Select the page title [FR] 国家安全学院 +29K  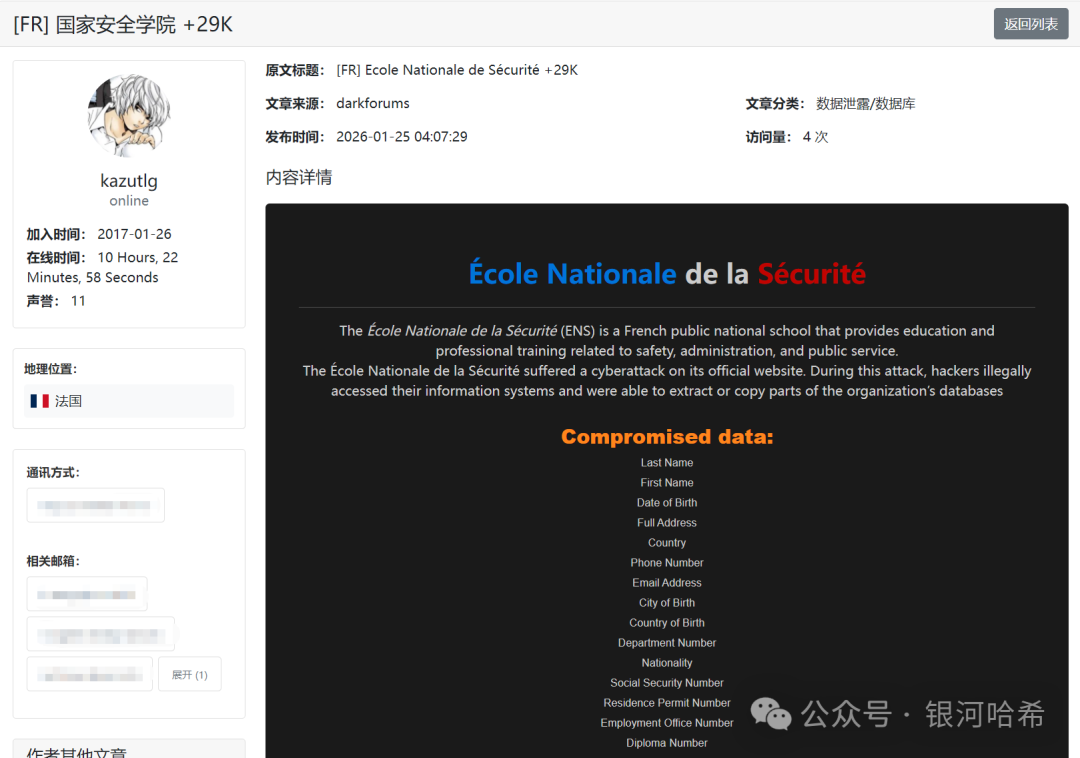coord(123,24)
